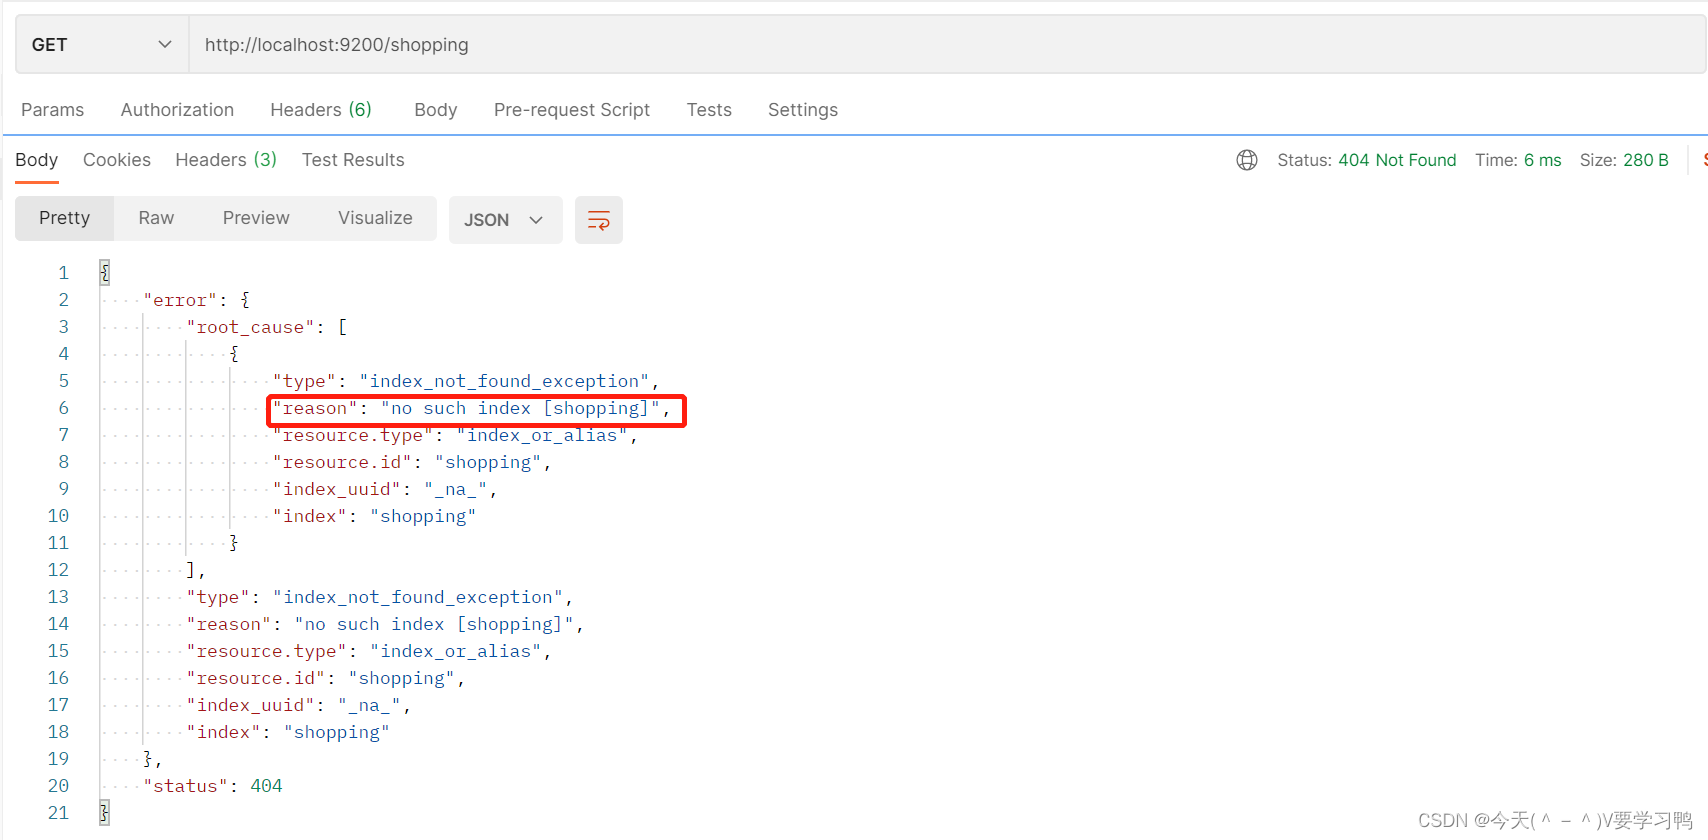Click the request URL field
This screenshot has height=840, width=1708.
coord(947,45)
